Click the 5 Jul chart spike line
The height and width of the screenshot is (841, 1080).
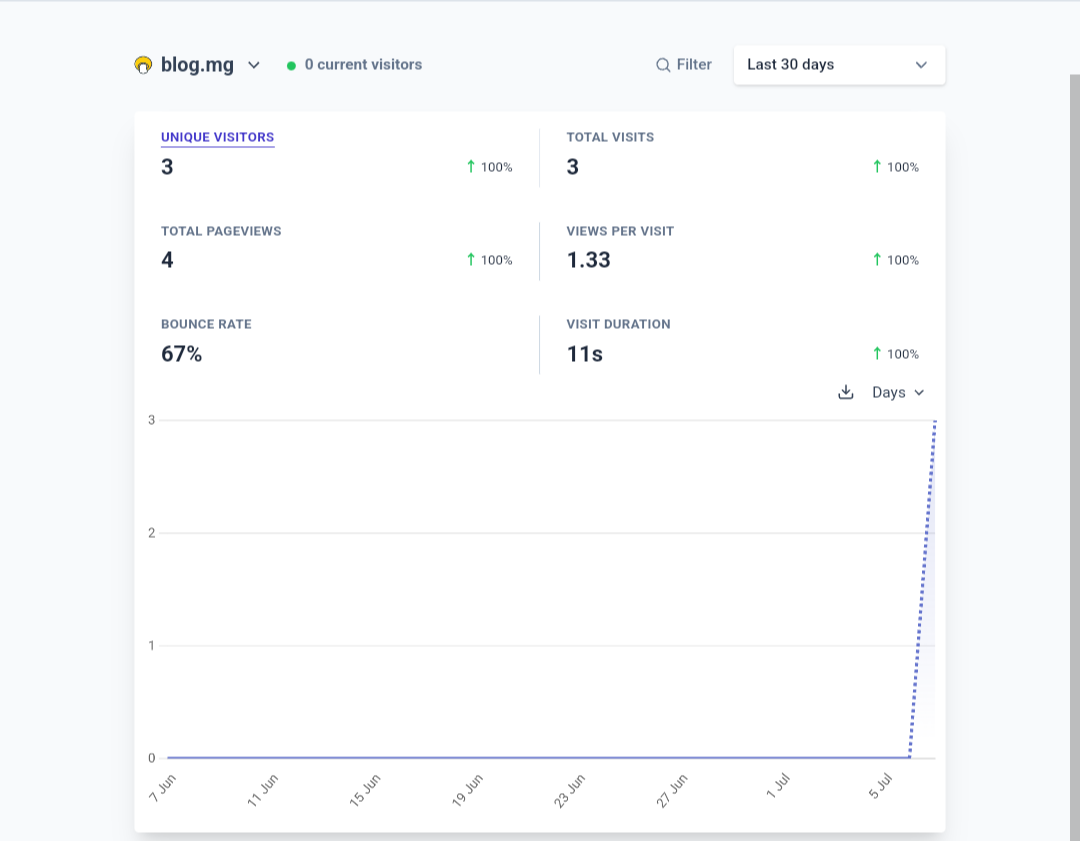[x=922, y=590]
